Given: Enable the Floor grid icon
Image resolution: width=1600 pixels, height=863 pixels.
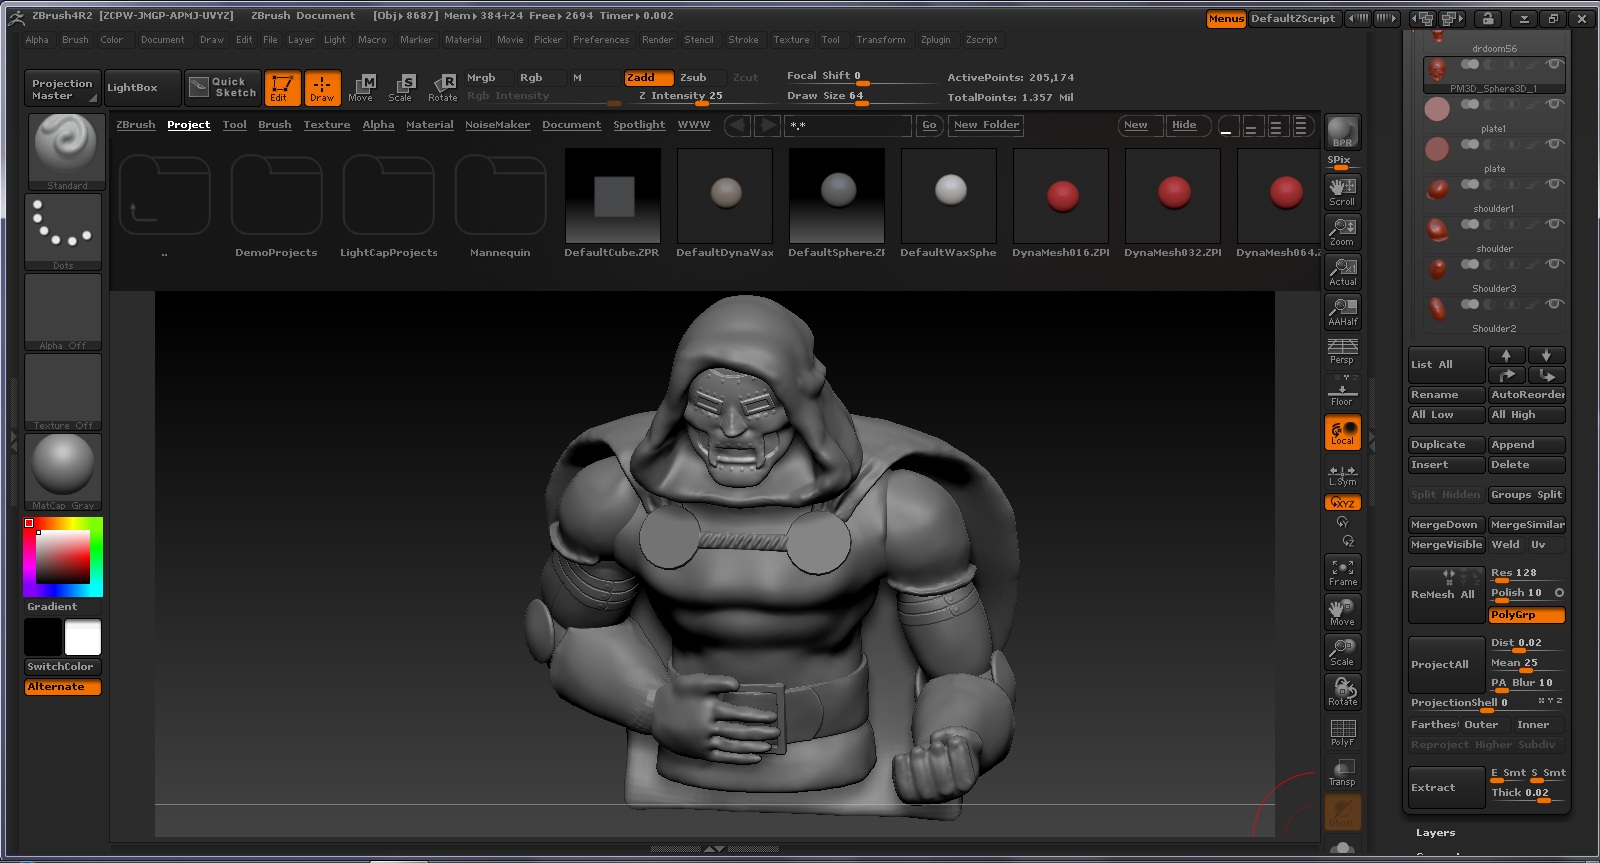Looking at the screenshot, I should pyautogui.click(x=1342, y=392).
